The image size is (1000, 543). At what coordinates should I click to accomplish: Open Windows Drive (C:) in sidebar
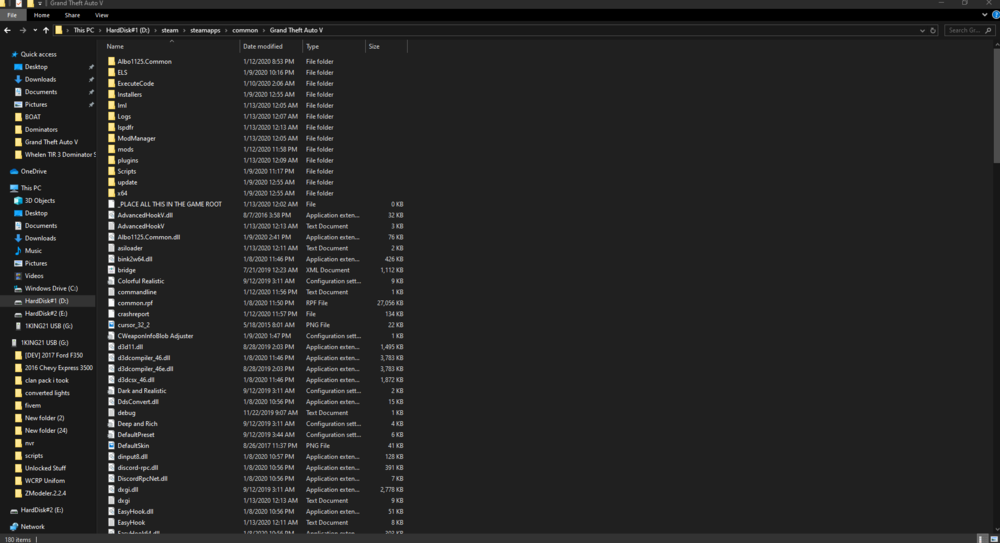coord(51,288)
